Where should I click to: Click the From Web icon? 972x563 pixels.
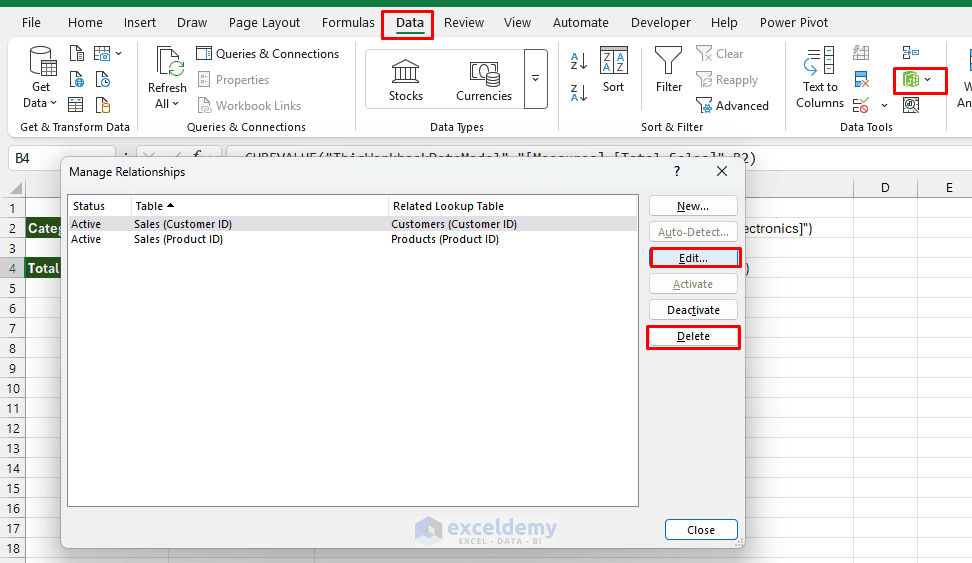[x=76, y=79]
